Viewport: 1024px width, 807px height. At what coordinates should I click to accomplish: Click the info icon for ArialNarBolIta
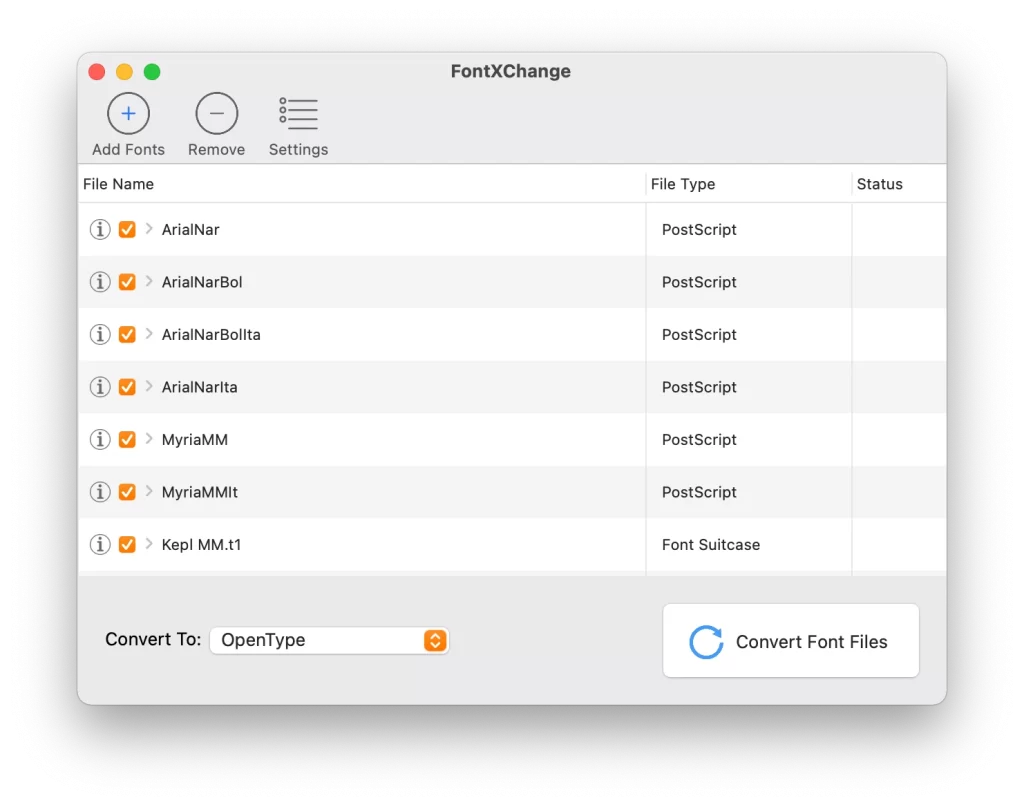click(x=100, y=334)
